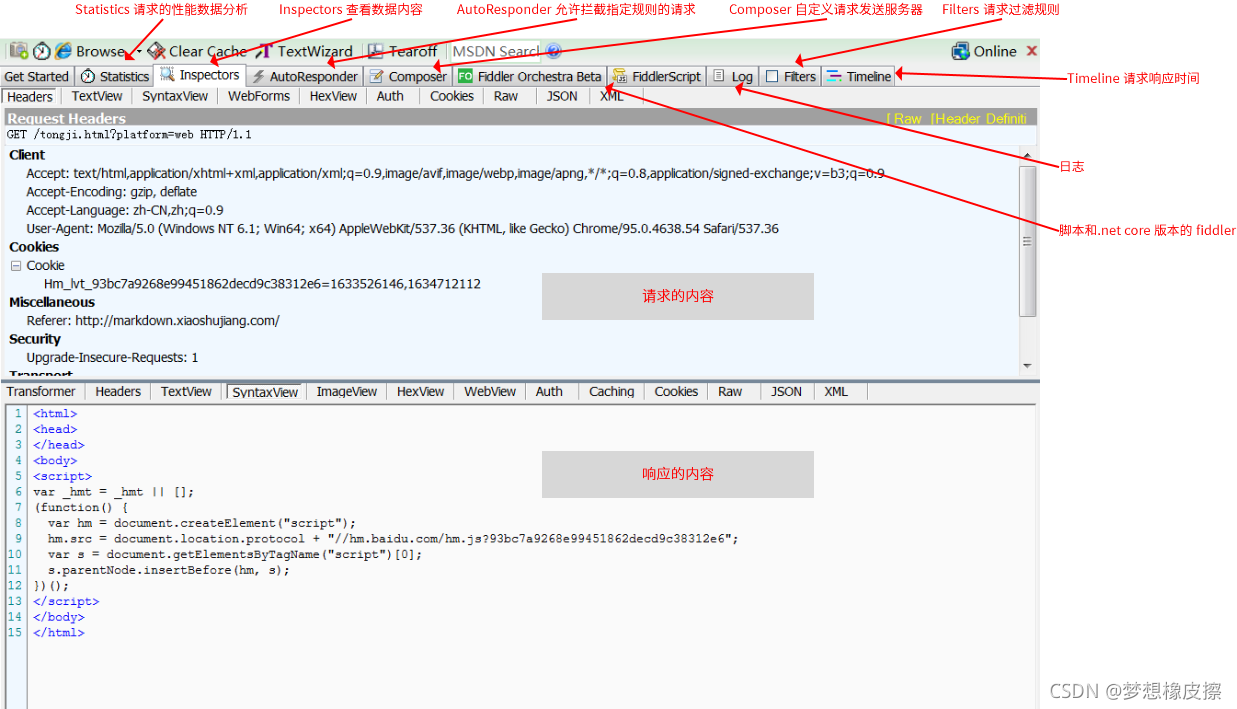This screenshot has width=1237, height=709.
Task: Open the WebForms request tab
Action: coord(259,96)
